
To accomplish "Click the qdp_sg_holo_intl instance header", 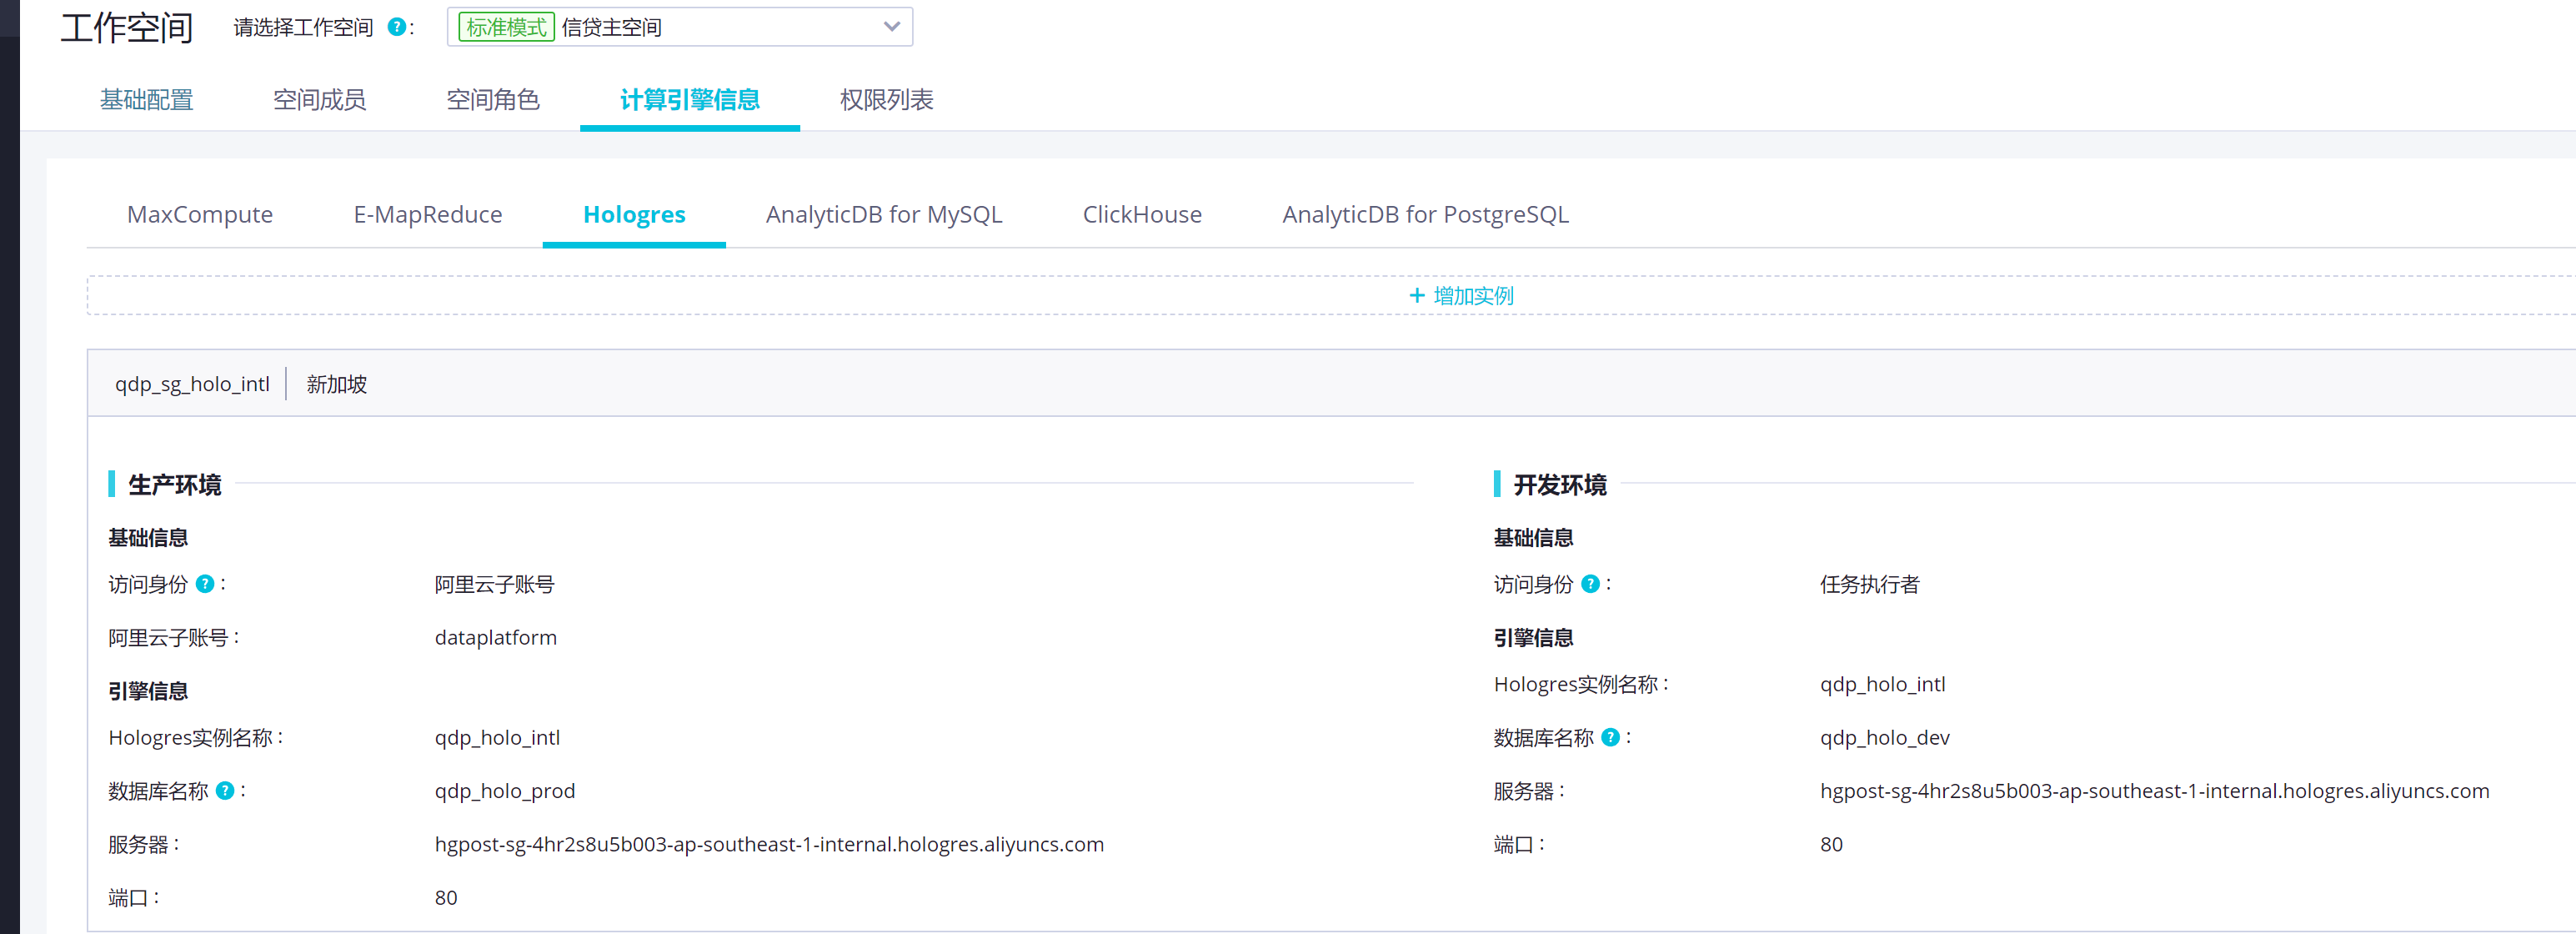I will point(192,384).
